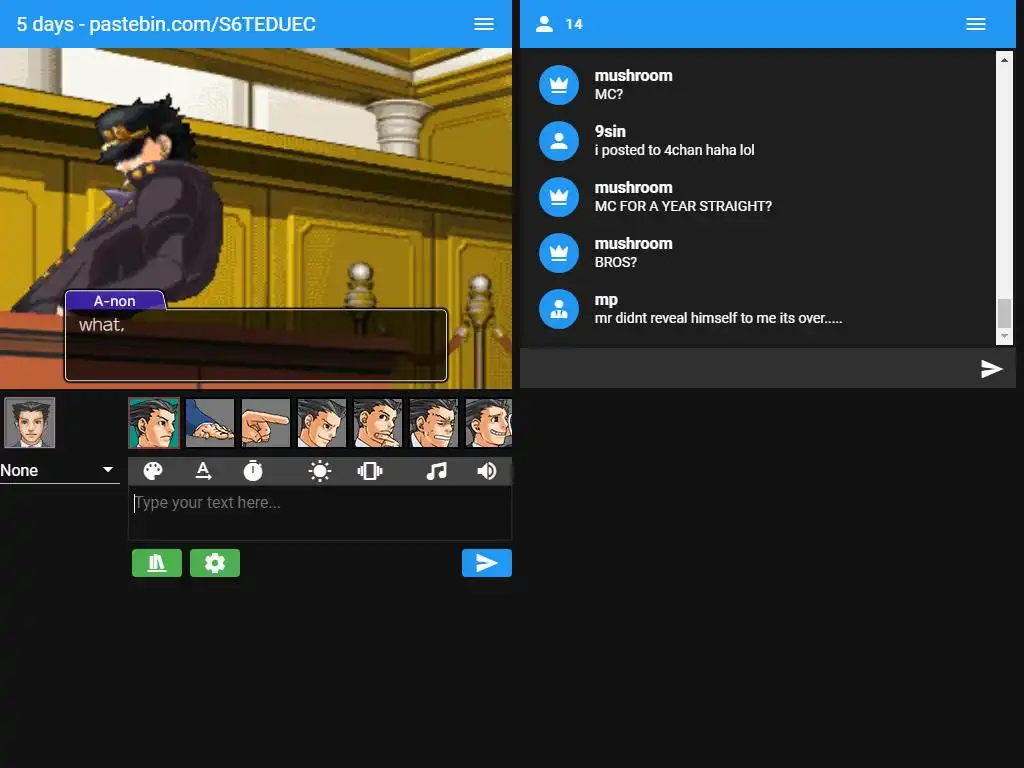Select the confident smirk Phoenix pose
The width and height of the screenshot is (1024, 768).
coord(322,423)
